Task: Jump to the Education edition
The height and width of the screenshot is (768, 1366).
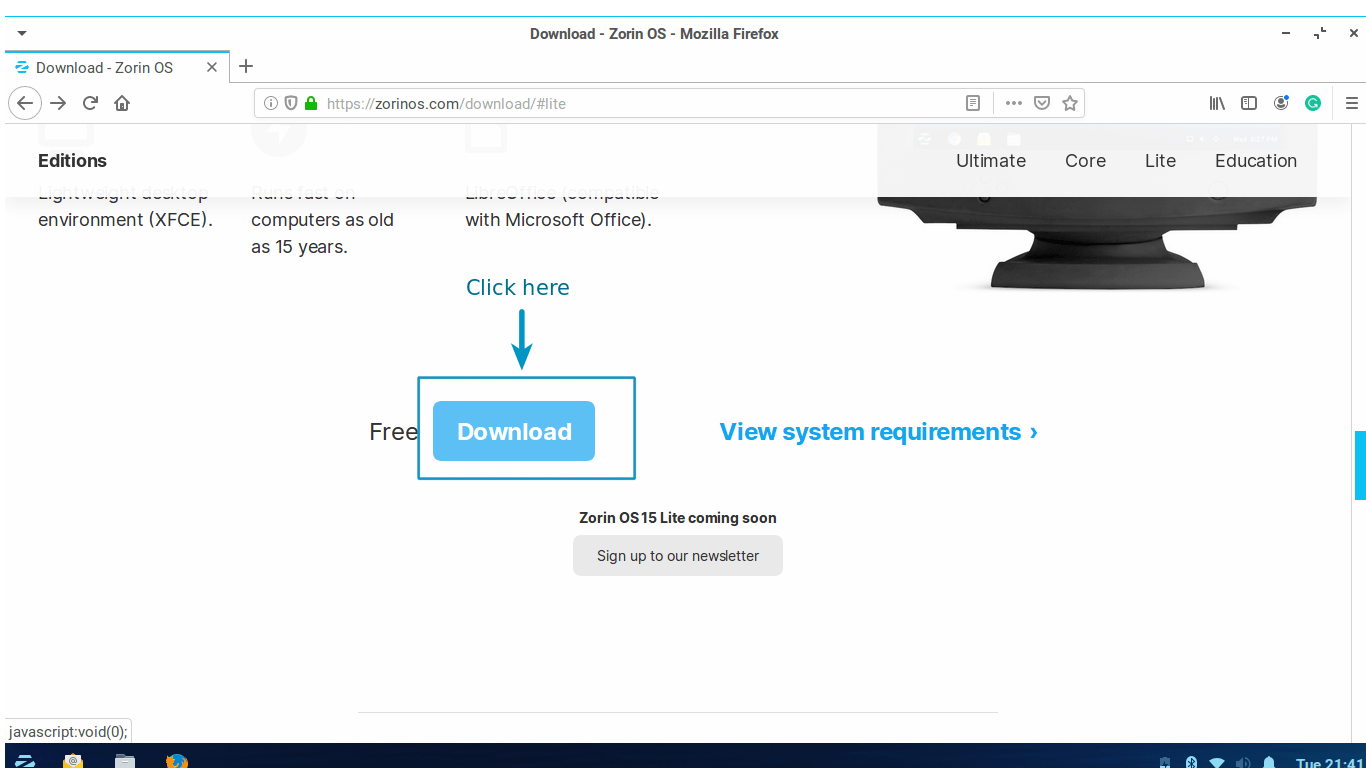Action: click(x=1256, y=161)
